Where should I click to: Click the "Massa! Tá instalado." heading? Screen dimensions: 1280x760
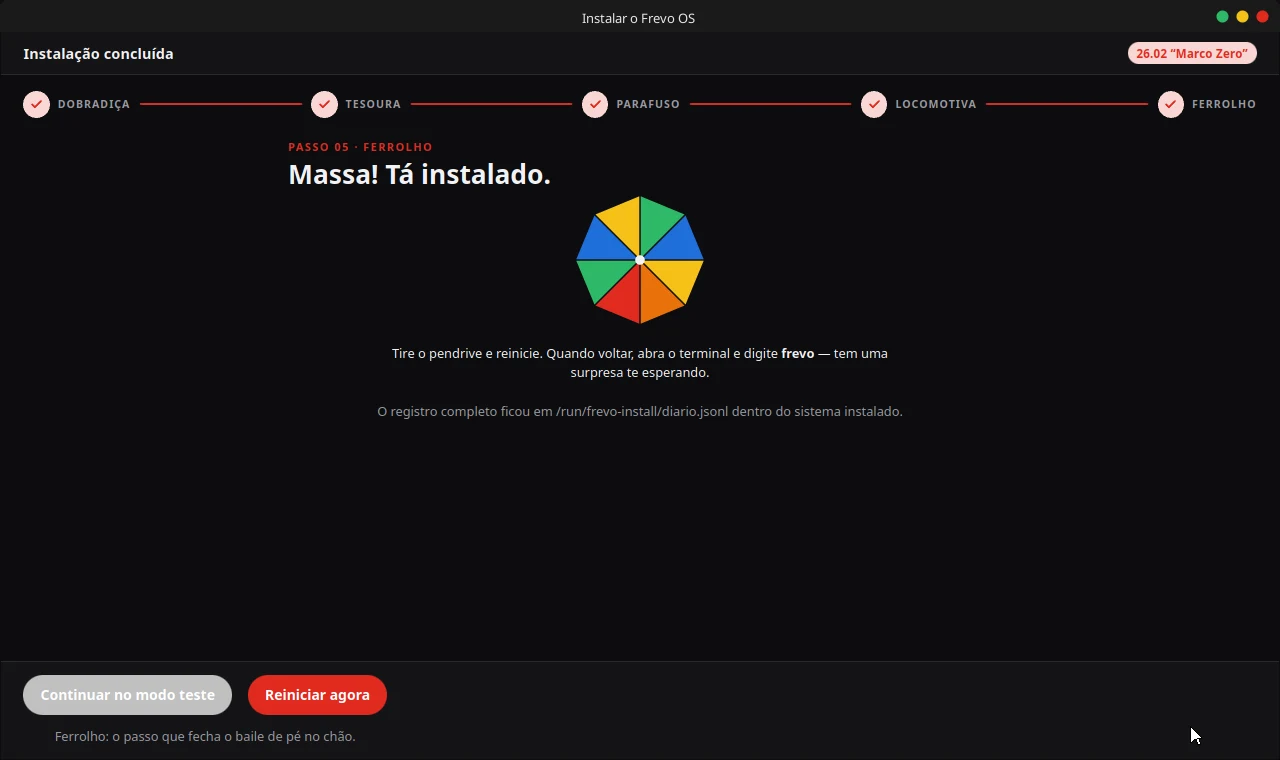[419, 174]
